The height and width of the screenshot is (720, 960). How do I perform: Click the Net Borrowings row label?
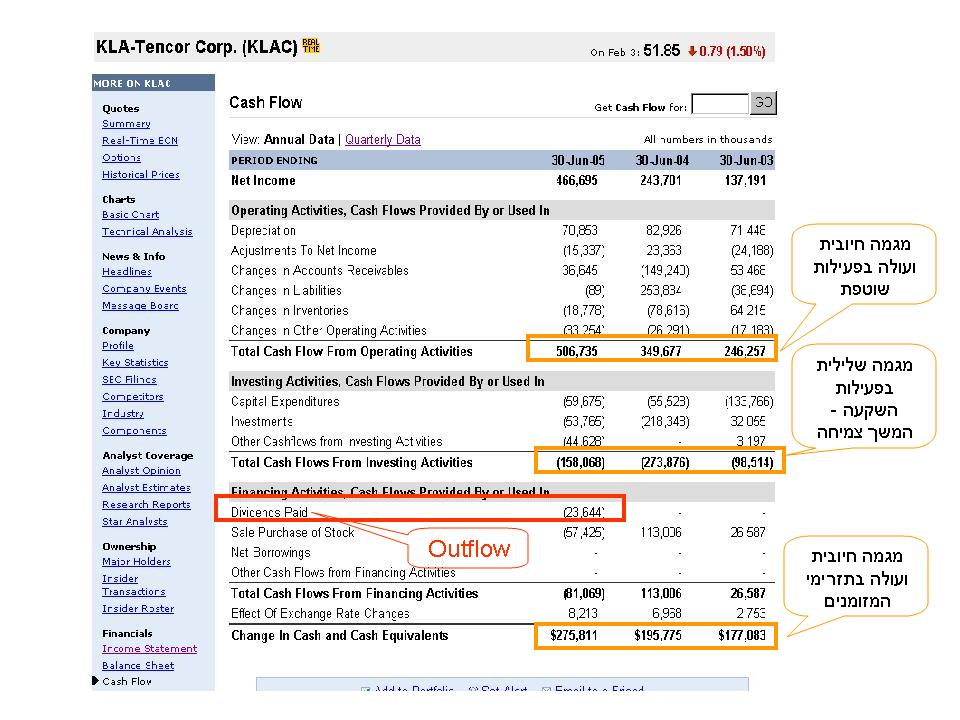pos(271,553)
